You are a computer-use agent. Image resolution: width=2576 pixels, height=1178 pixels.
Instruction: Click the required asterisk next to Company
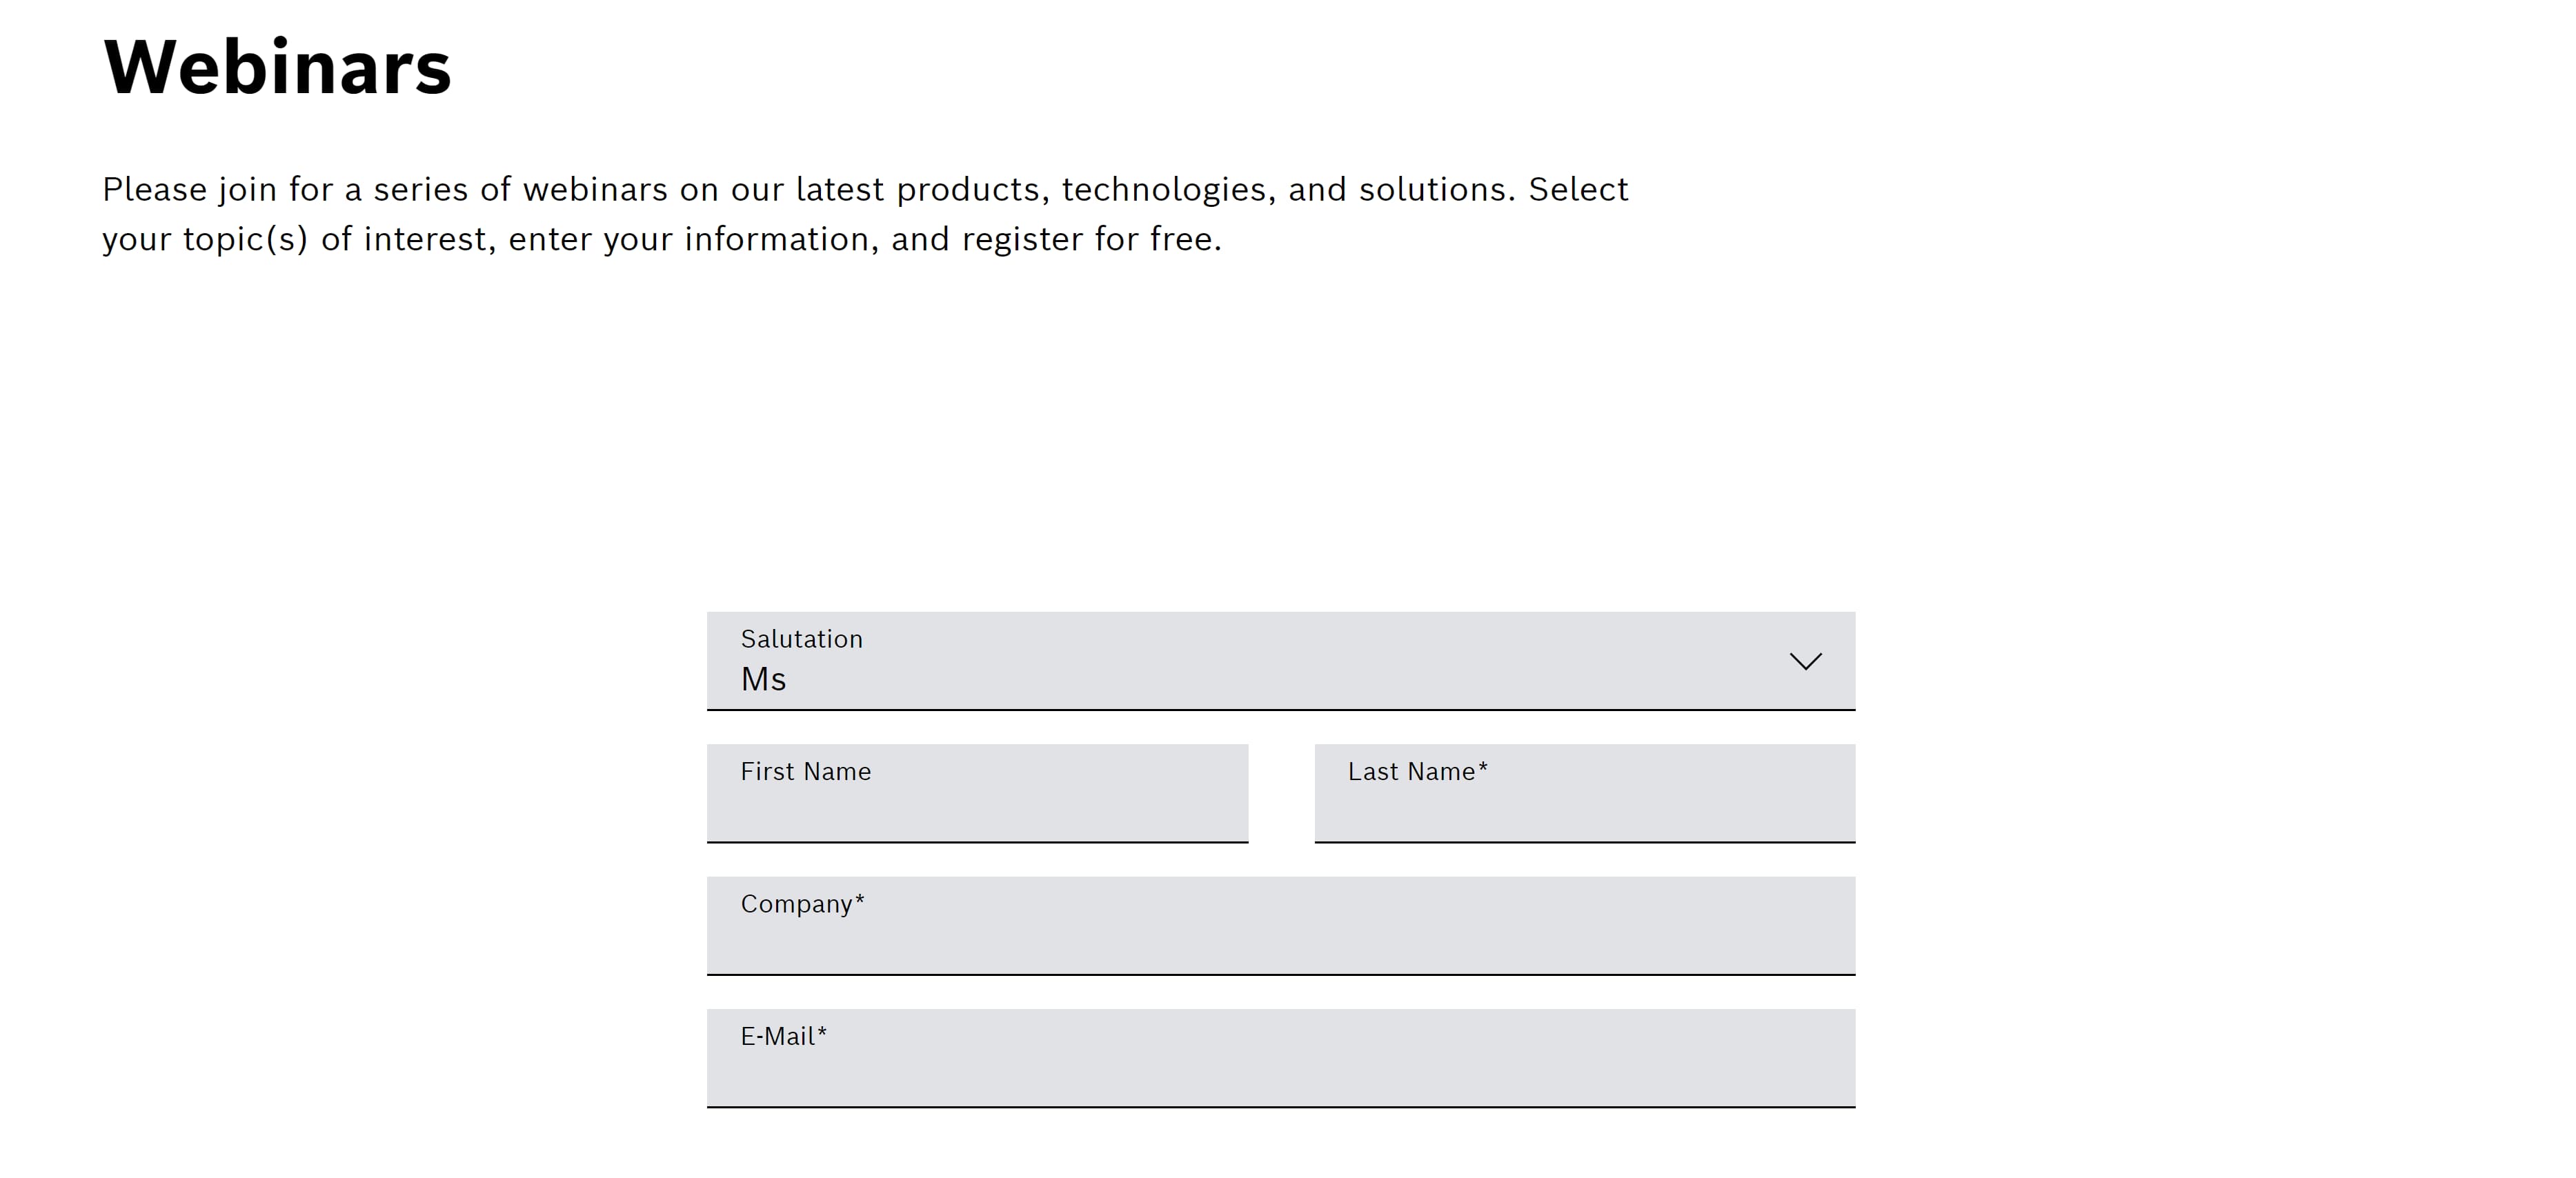point(860,900)
